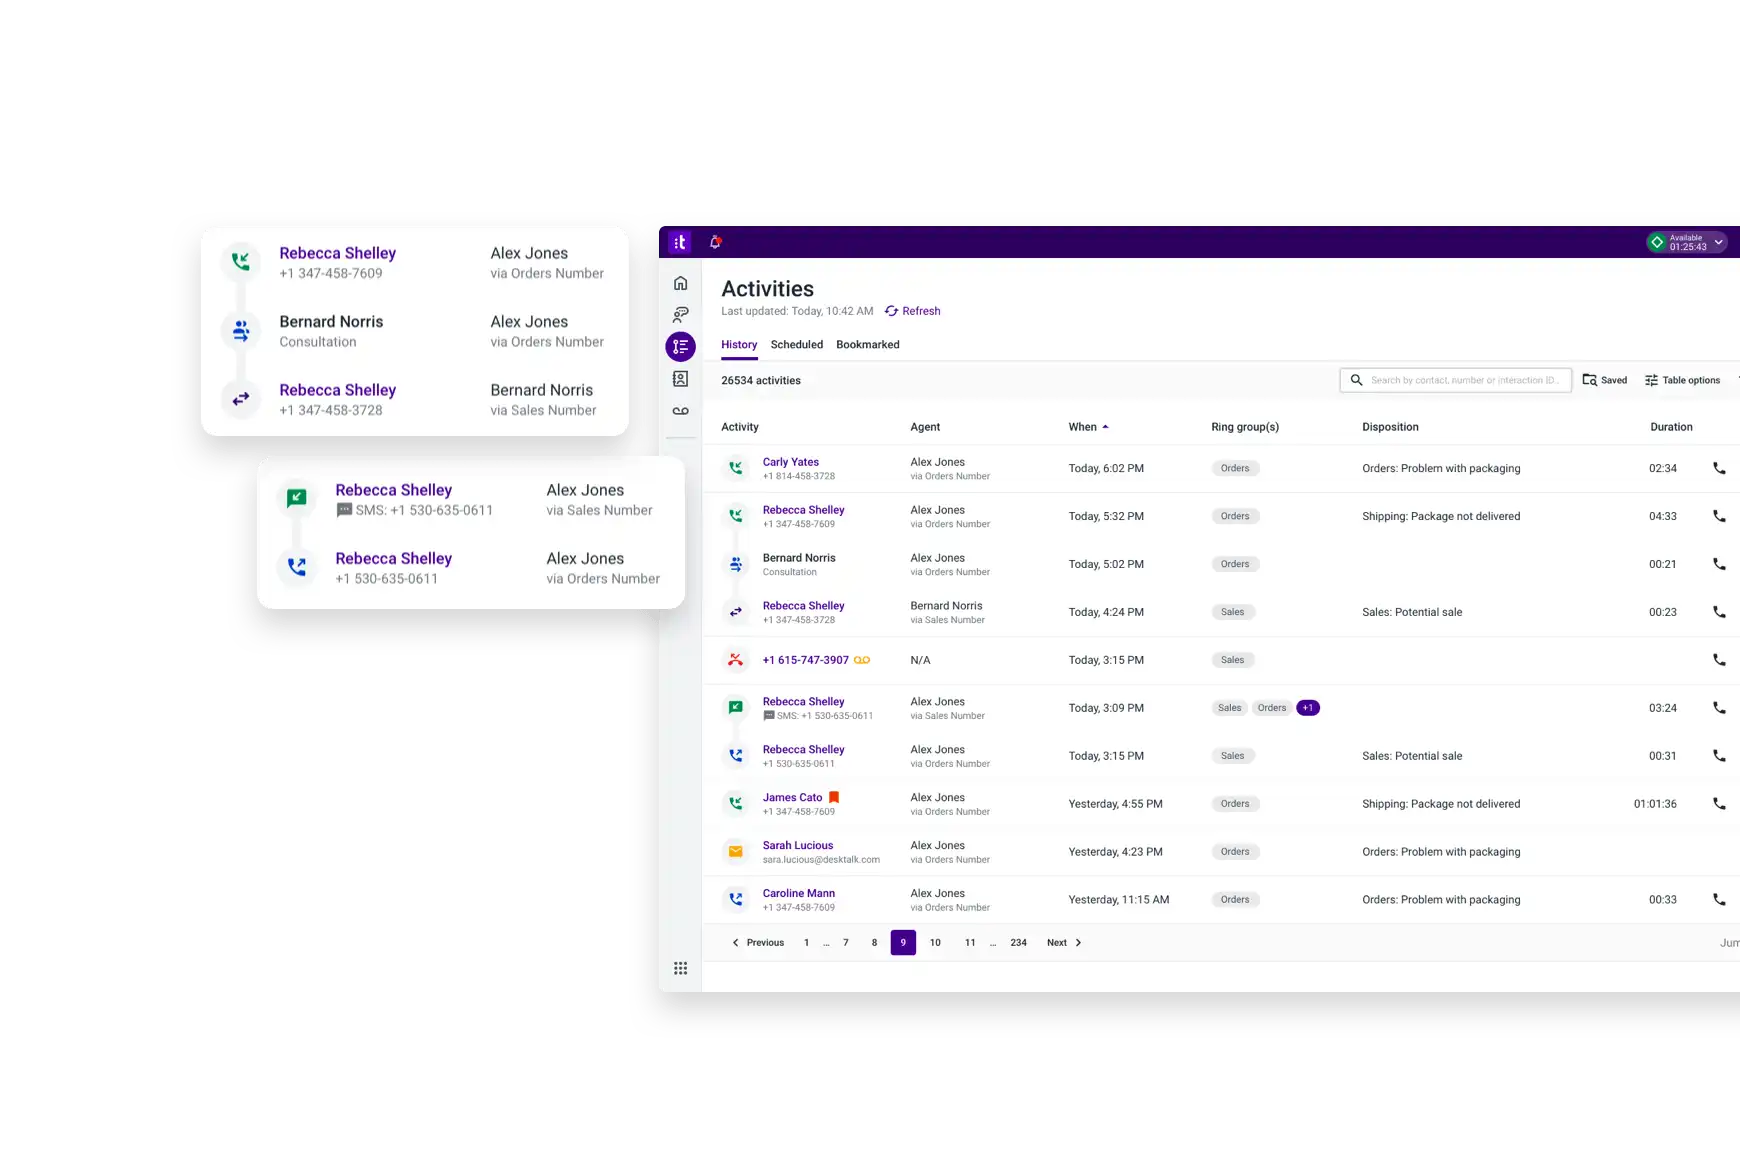The width and height of the screenshot is (1740, 1160).
Task: Go to the Next page
Action: 1063,943
